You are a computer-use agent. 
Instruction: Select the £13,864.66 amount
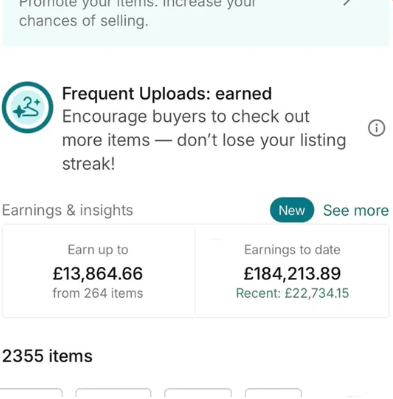(98, 273)
